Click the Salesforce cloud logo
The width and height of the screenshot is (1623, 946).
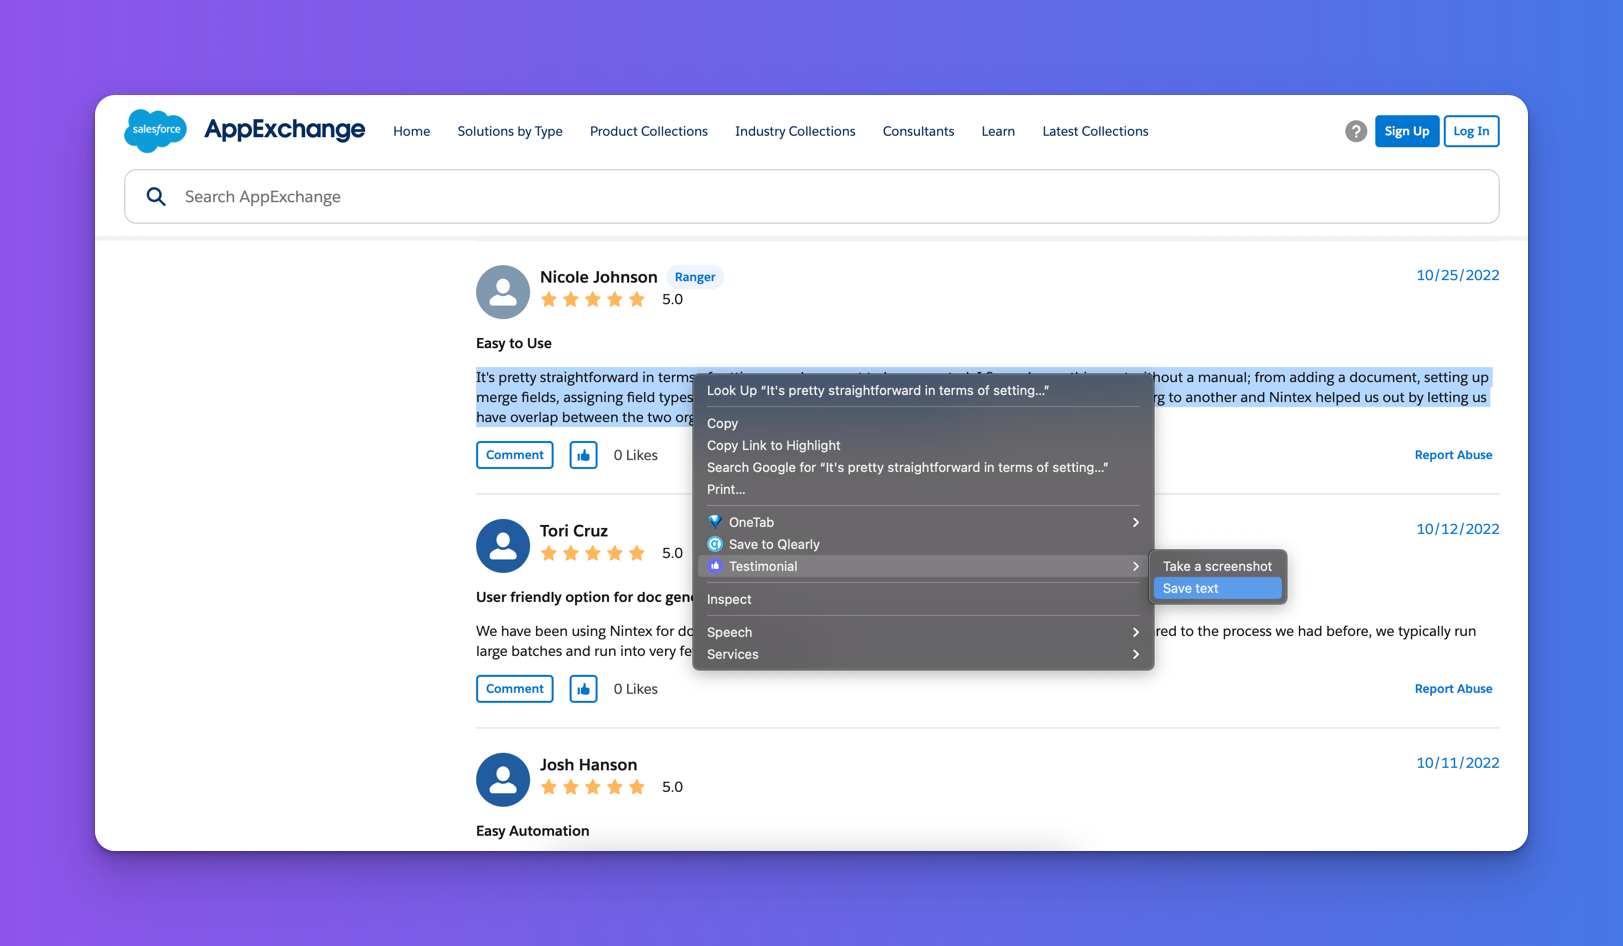156,130
